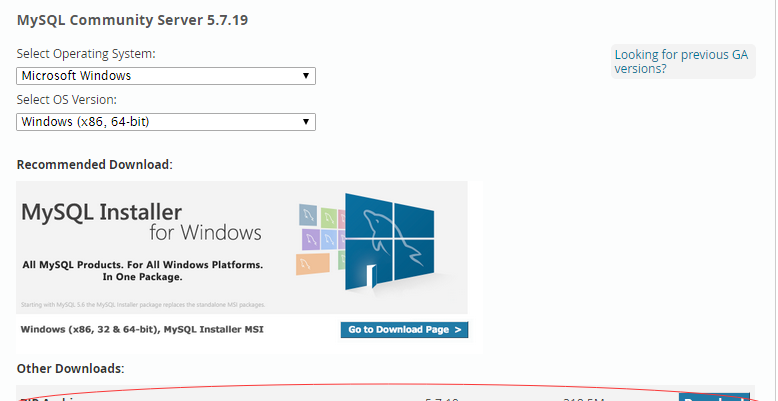Click the Go to Download Page button
The height and width of the screenshot is (401, 778).
(x=404, y=330)
